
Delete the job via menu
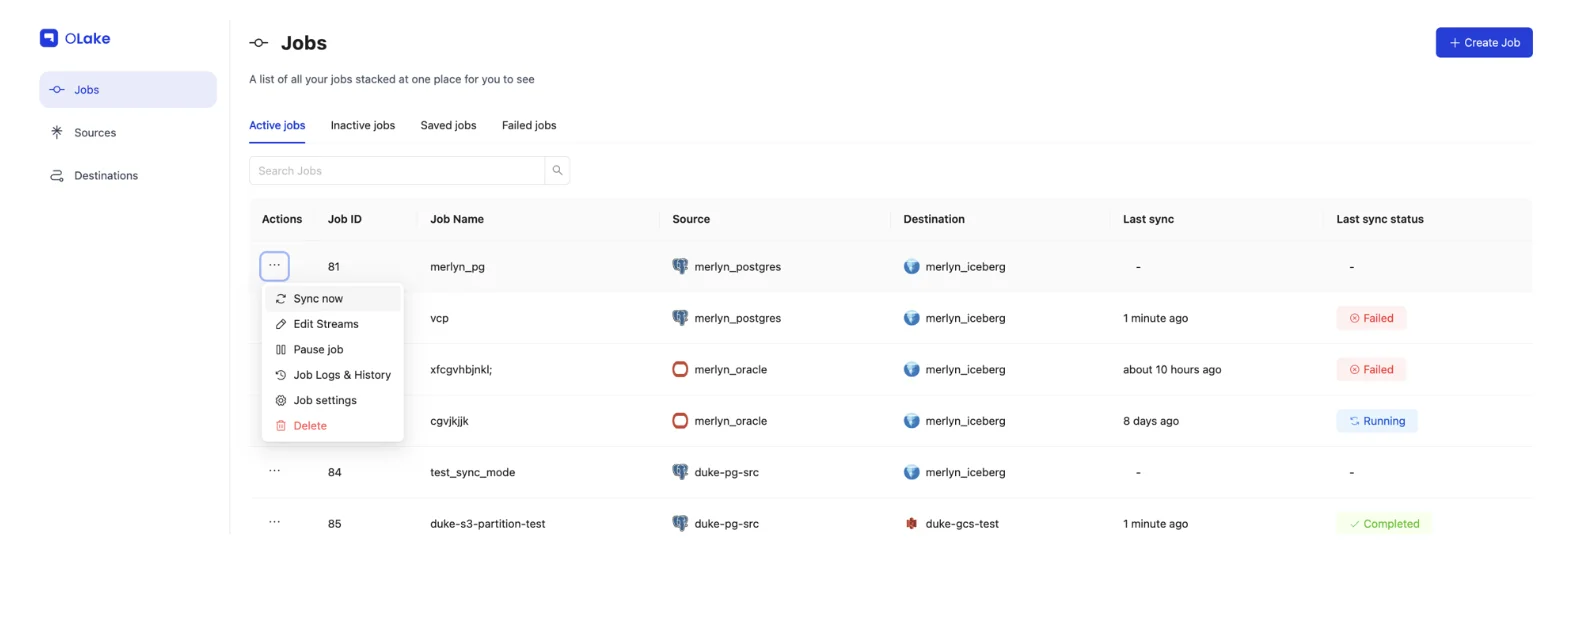(310, 426)
